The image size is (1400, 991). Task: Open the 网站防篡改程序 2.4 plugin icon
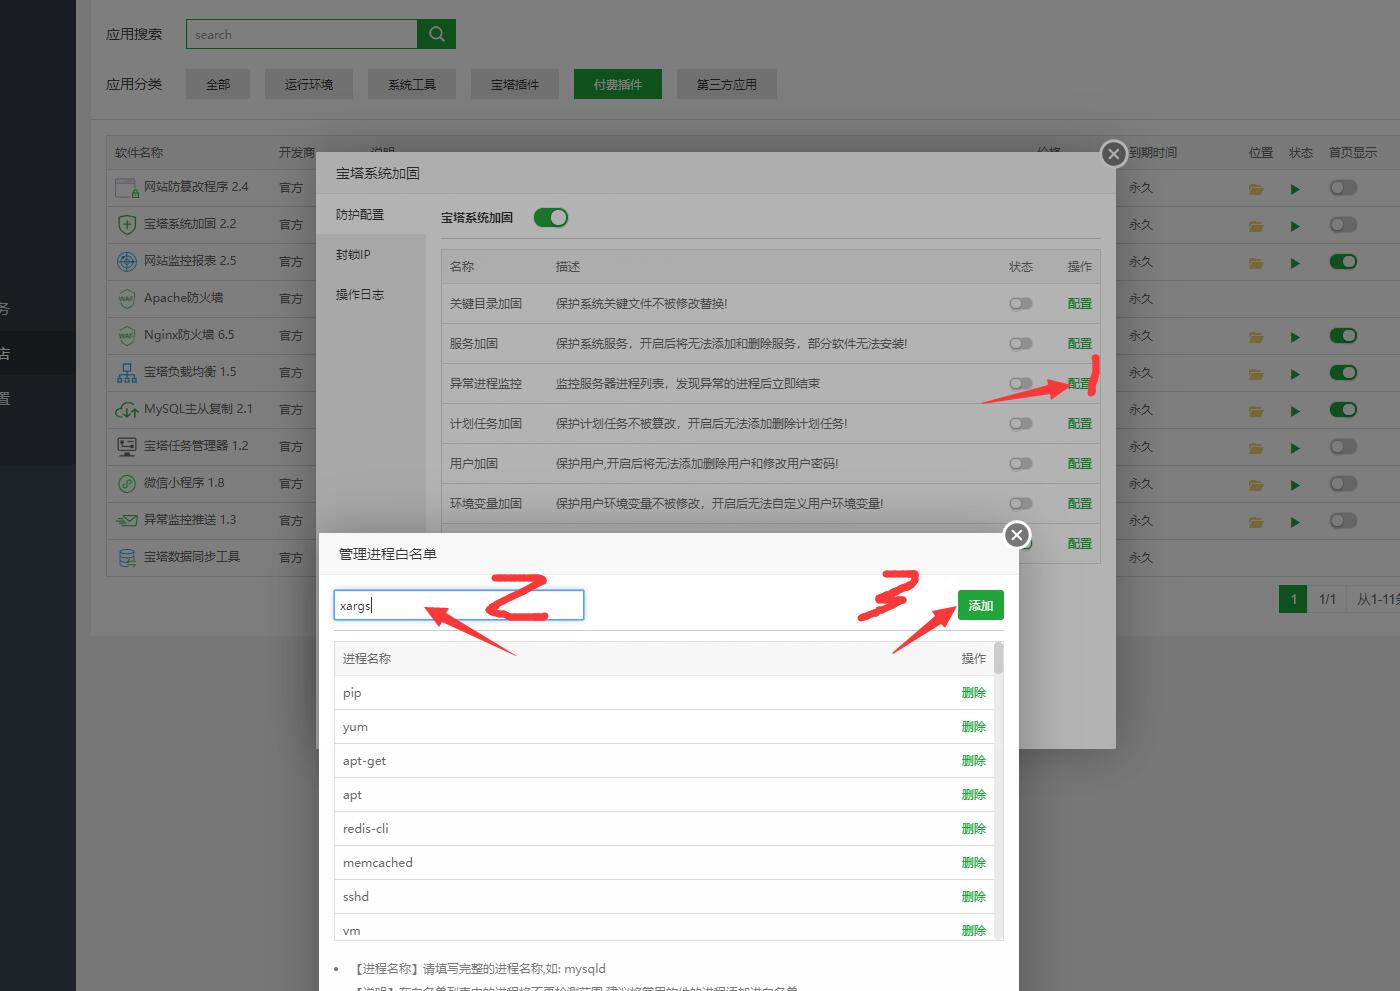coord(127,187)
